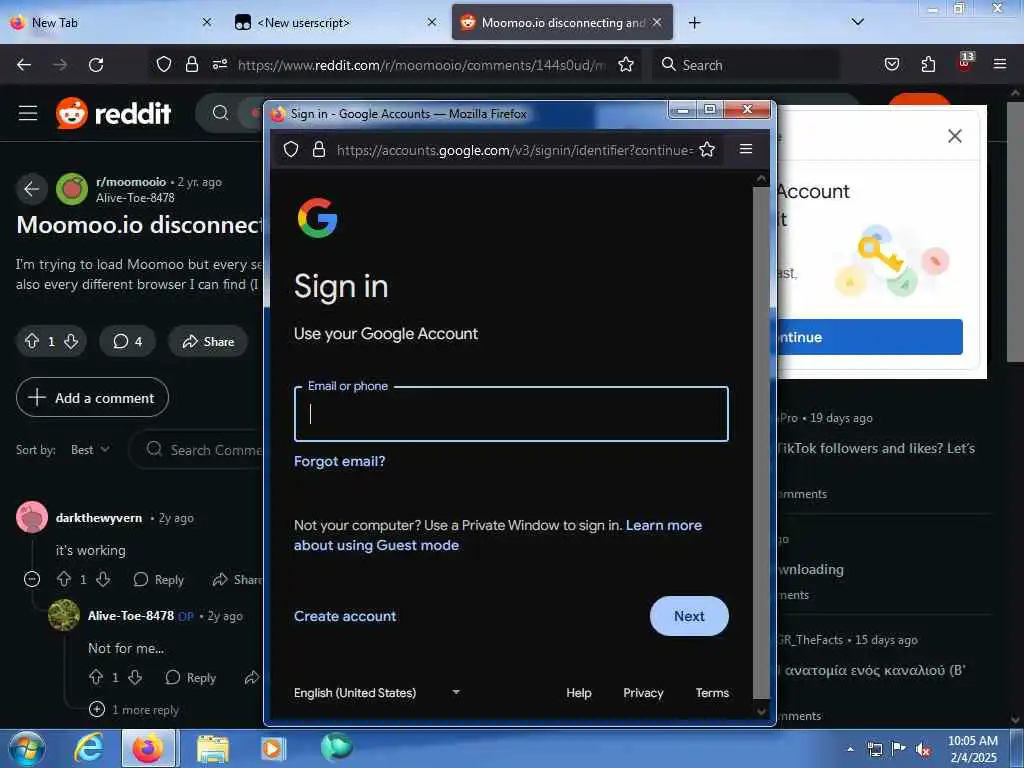1024x768 pixels.
Task: Reply to darkthewyvern's comment
Action: tap(159, 579)
